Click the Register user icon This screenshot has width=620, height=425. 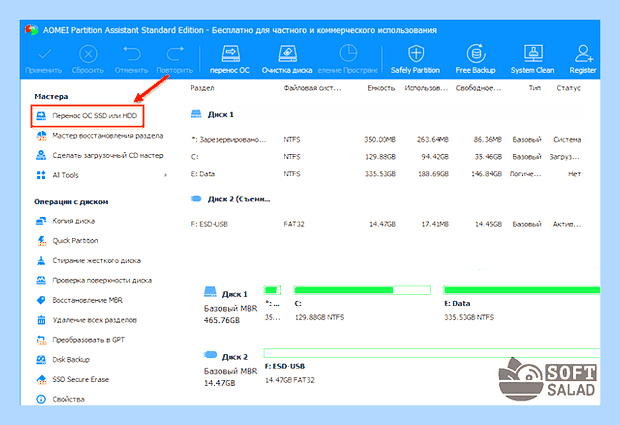(583, 54)
